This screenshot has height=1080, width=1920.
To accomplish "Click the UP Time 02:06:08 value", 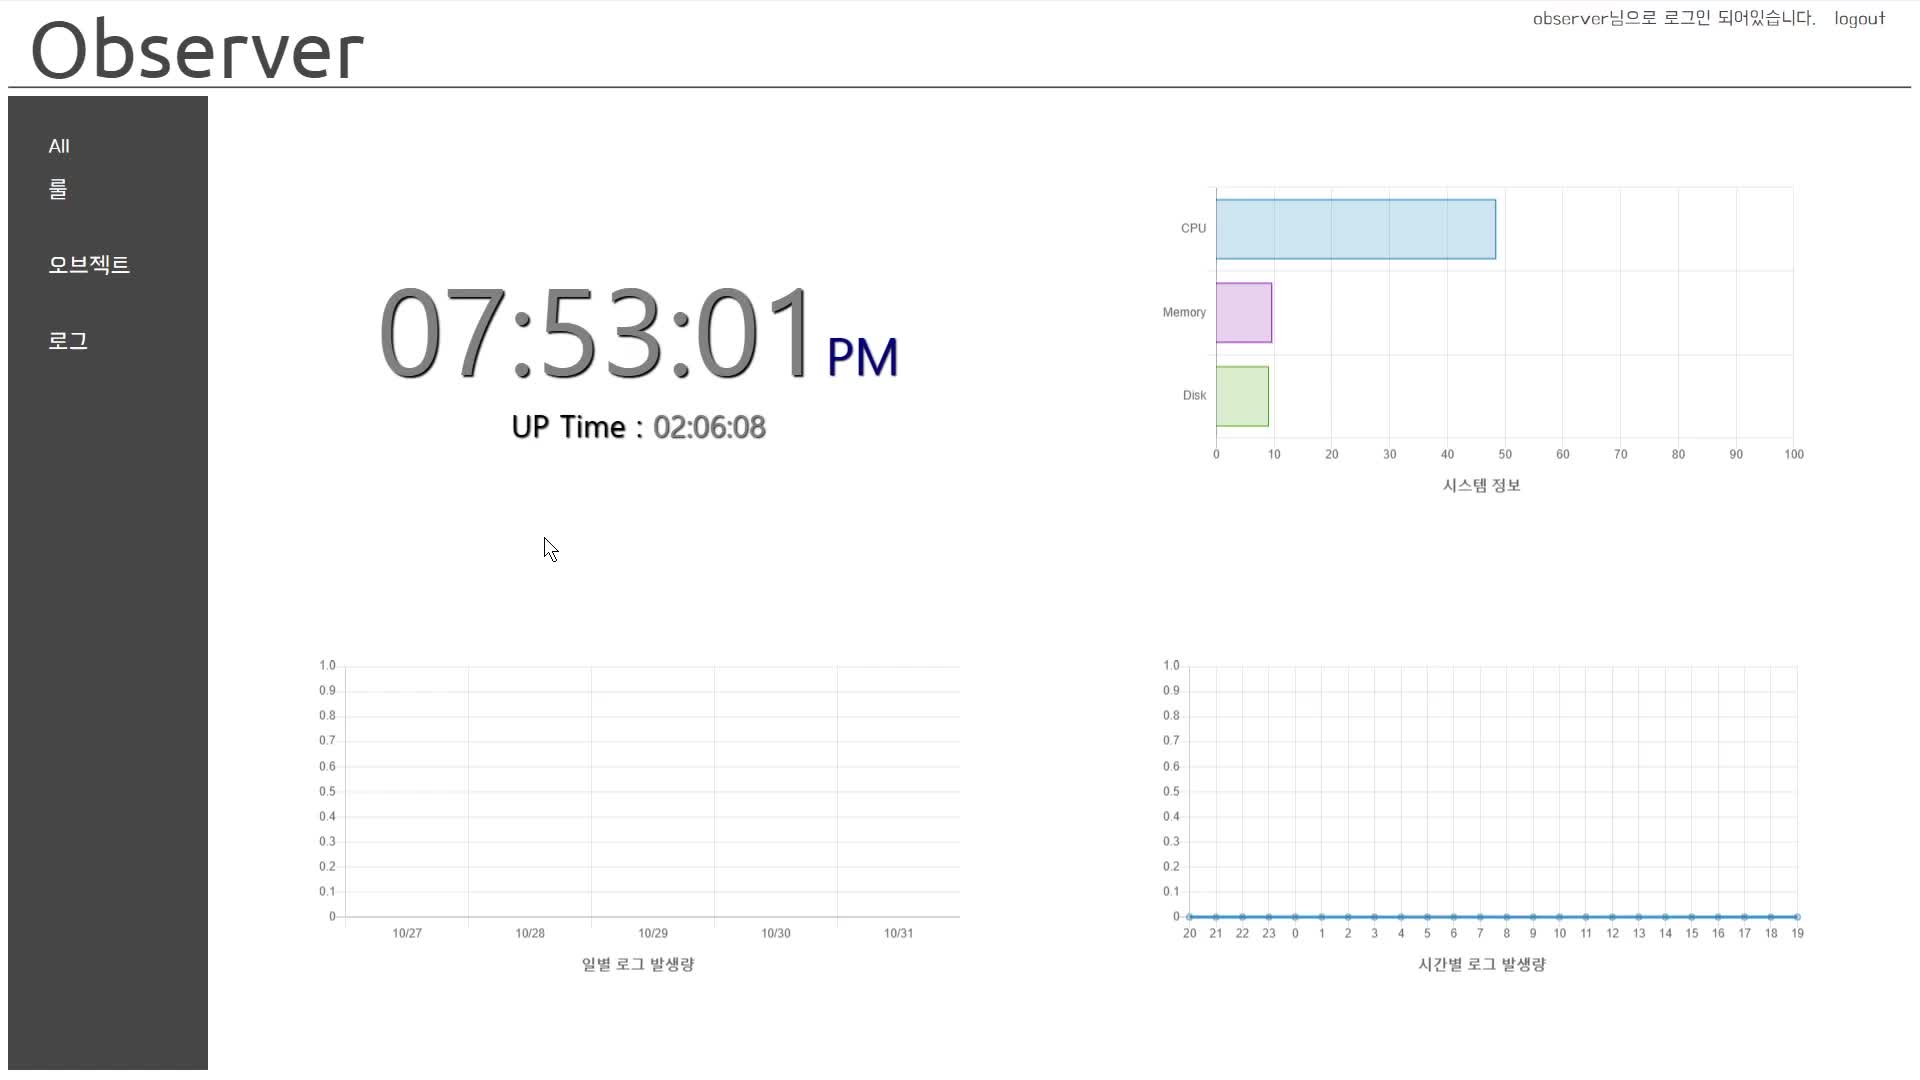I will 709,427.
